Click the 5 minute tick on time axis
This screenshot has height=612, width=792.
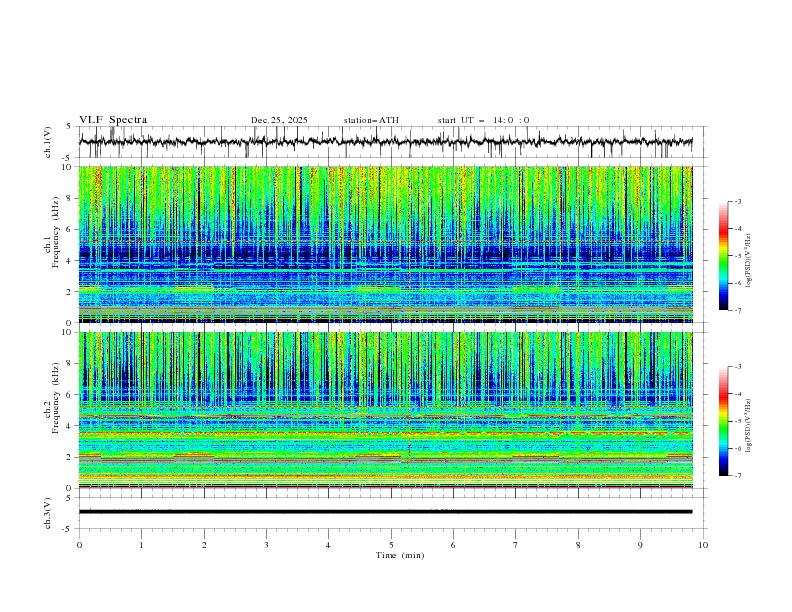[391, 545]
